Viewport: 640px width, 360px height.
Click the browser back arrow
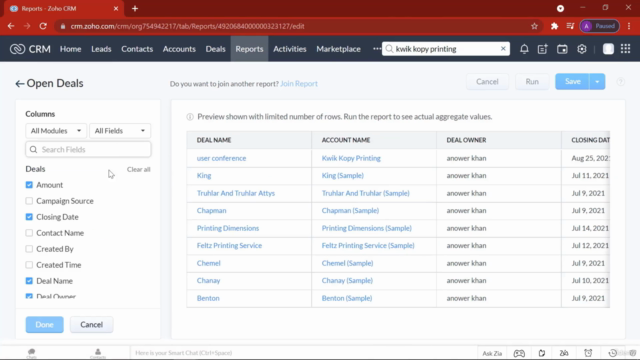11,26
